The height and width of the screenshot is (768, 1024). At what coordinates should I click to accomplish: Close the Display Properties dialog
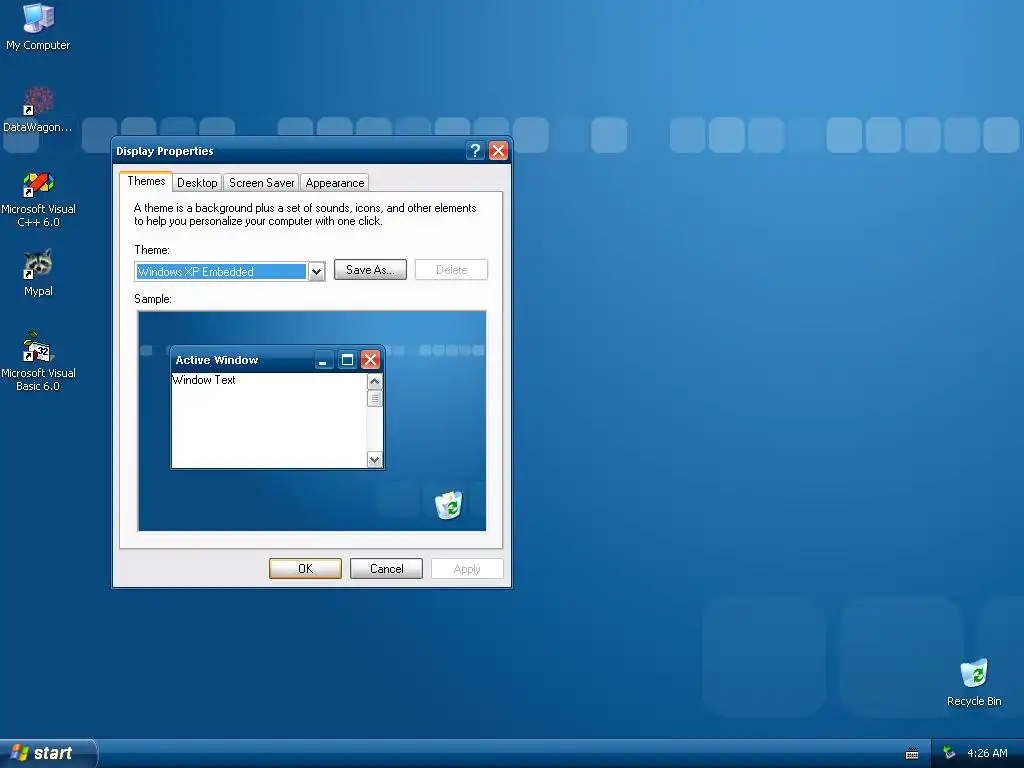tap(498, 151)
